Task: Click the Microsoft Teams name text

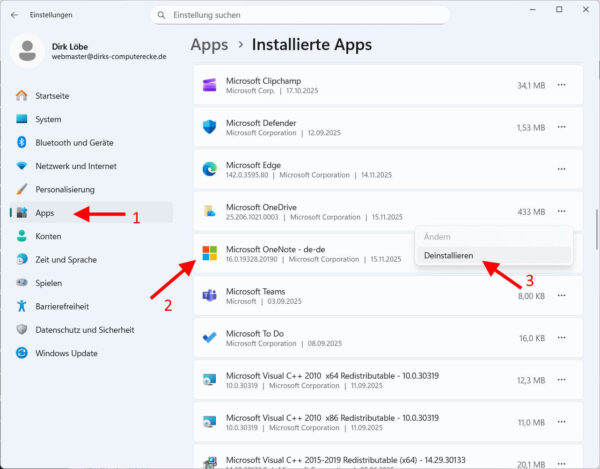Action: tap(255, 291)
